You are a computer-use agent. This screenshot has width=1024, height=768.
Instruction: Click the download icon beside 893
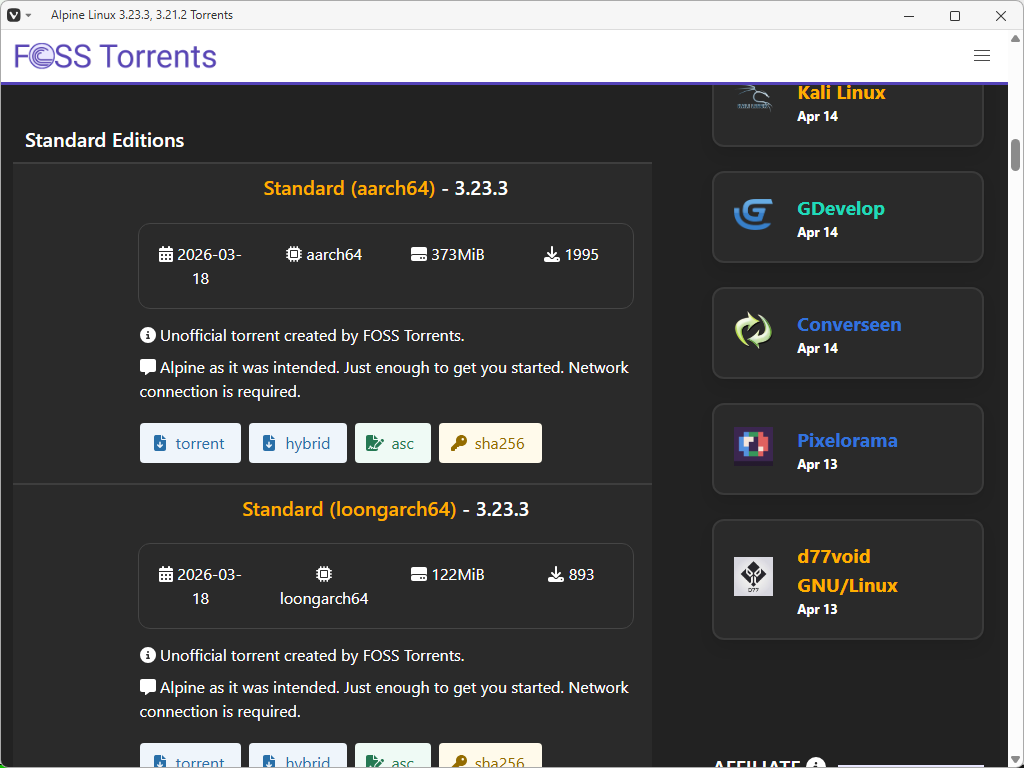[x=556, y=574]
